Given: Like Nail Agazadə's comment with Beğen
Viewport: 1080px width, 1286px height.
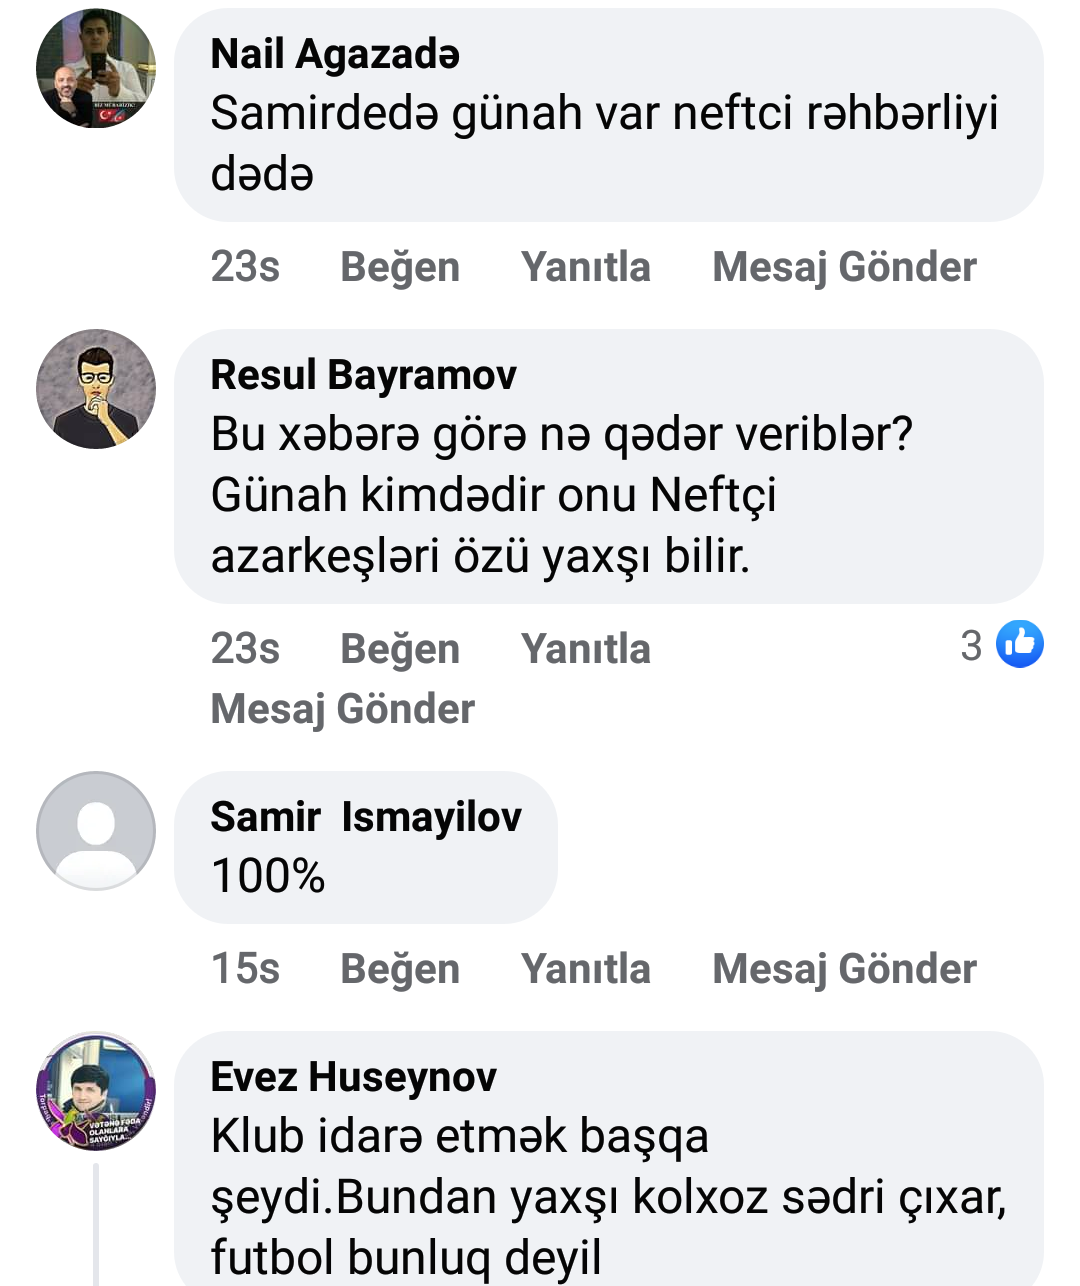Looking at the screenshot, I should 400,267.
